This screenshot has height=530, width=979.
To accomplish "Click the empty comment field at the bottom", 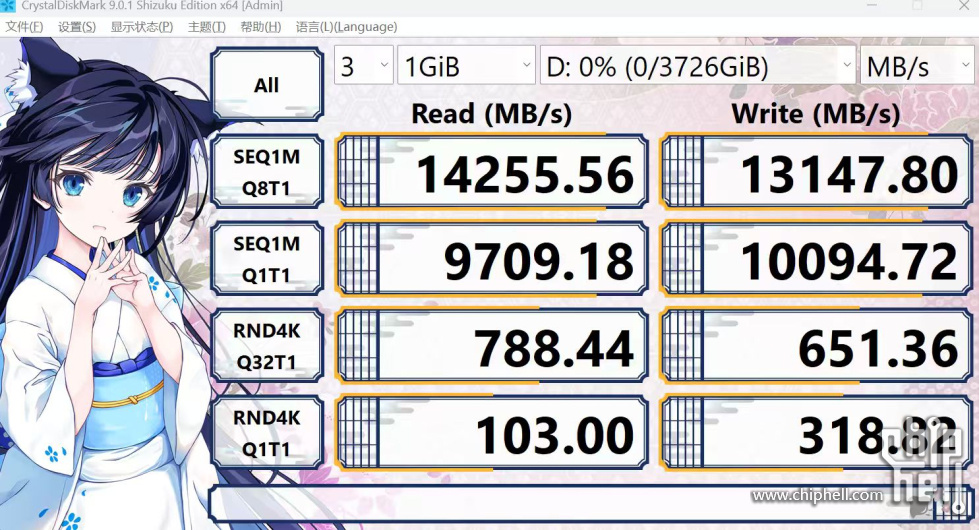I will coord(480,503).
